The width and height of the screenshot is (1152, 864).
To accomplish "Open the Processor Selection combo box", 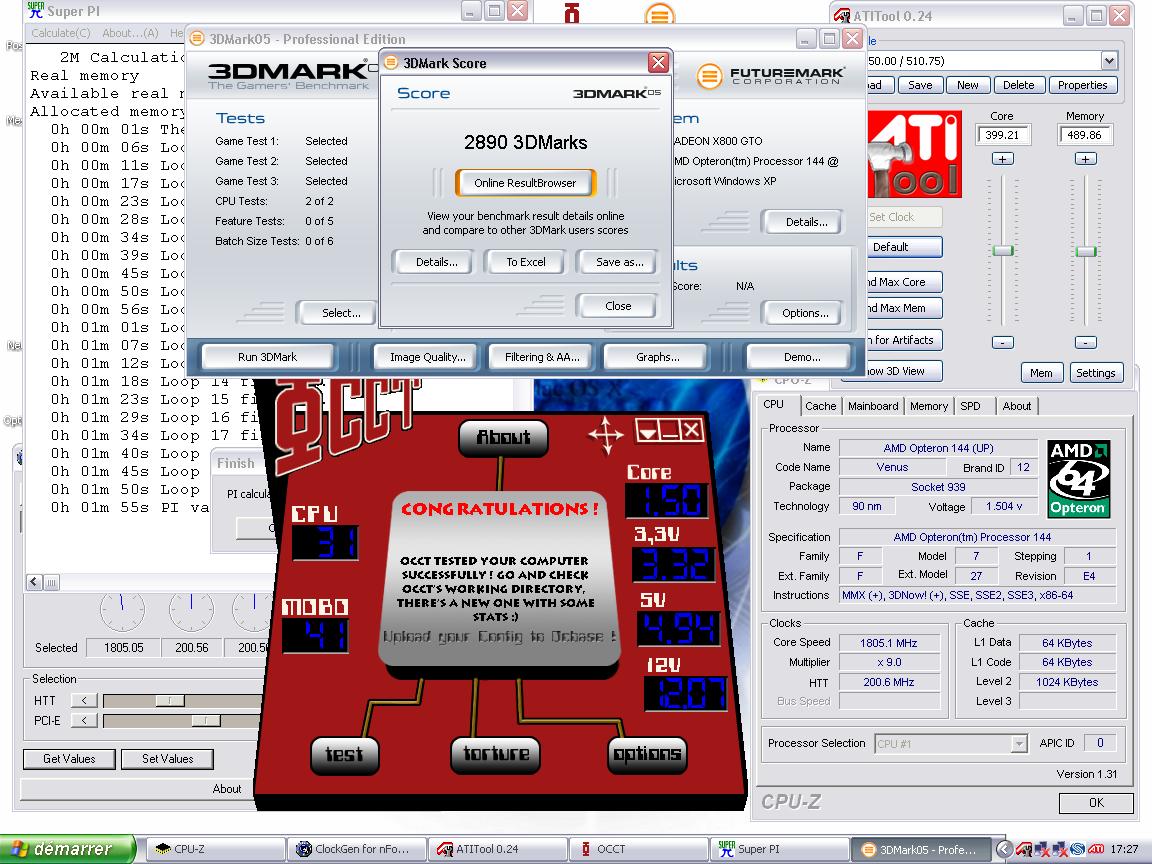I will [x=950, y=744].
